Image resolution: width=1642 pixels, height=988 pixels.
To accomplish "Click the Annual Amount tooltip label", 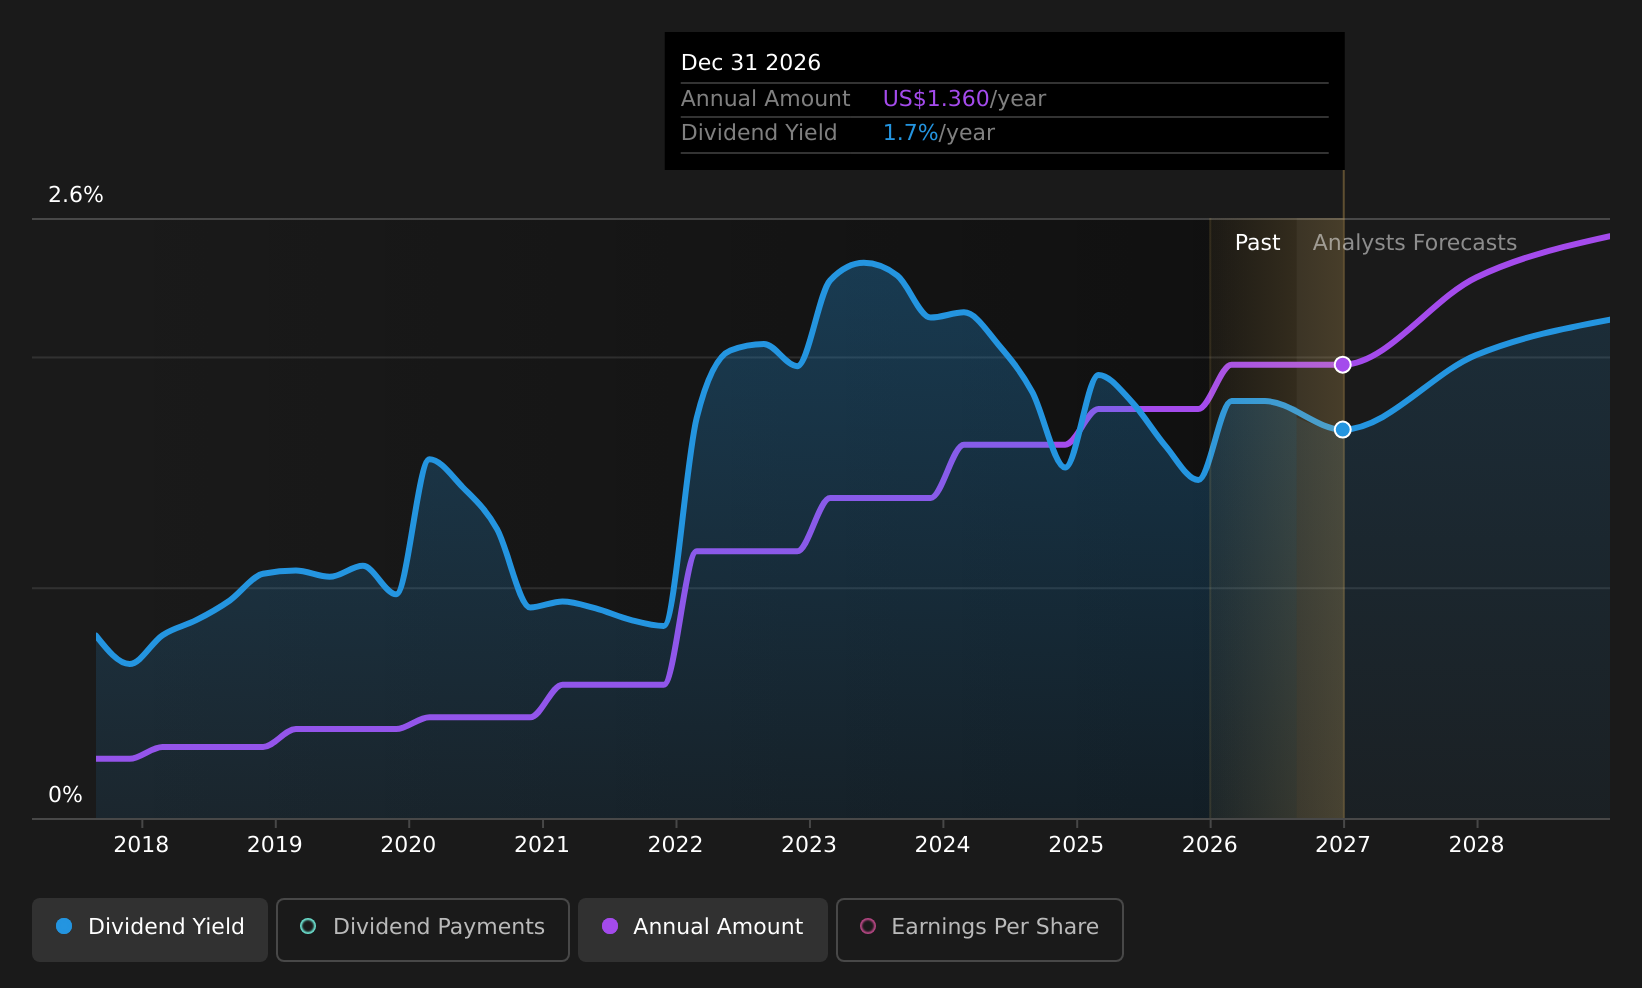I will 766,99.
